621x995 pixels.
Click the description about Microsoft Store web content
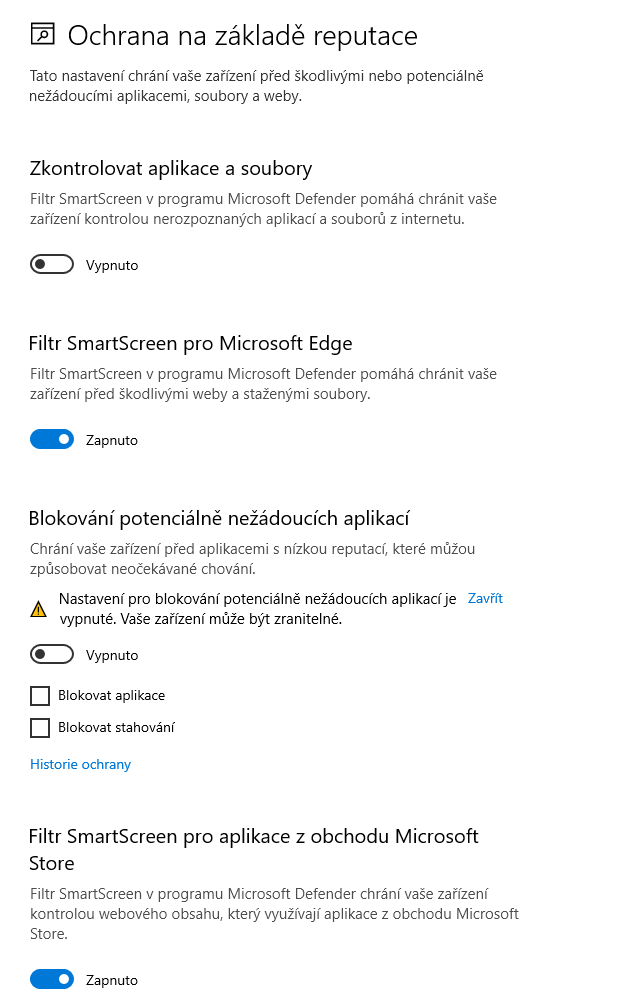tap(274, 914)
